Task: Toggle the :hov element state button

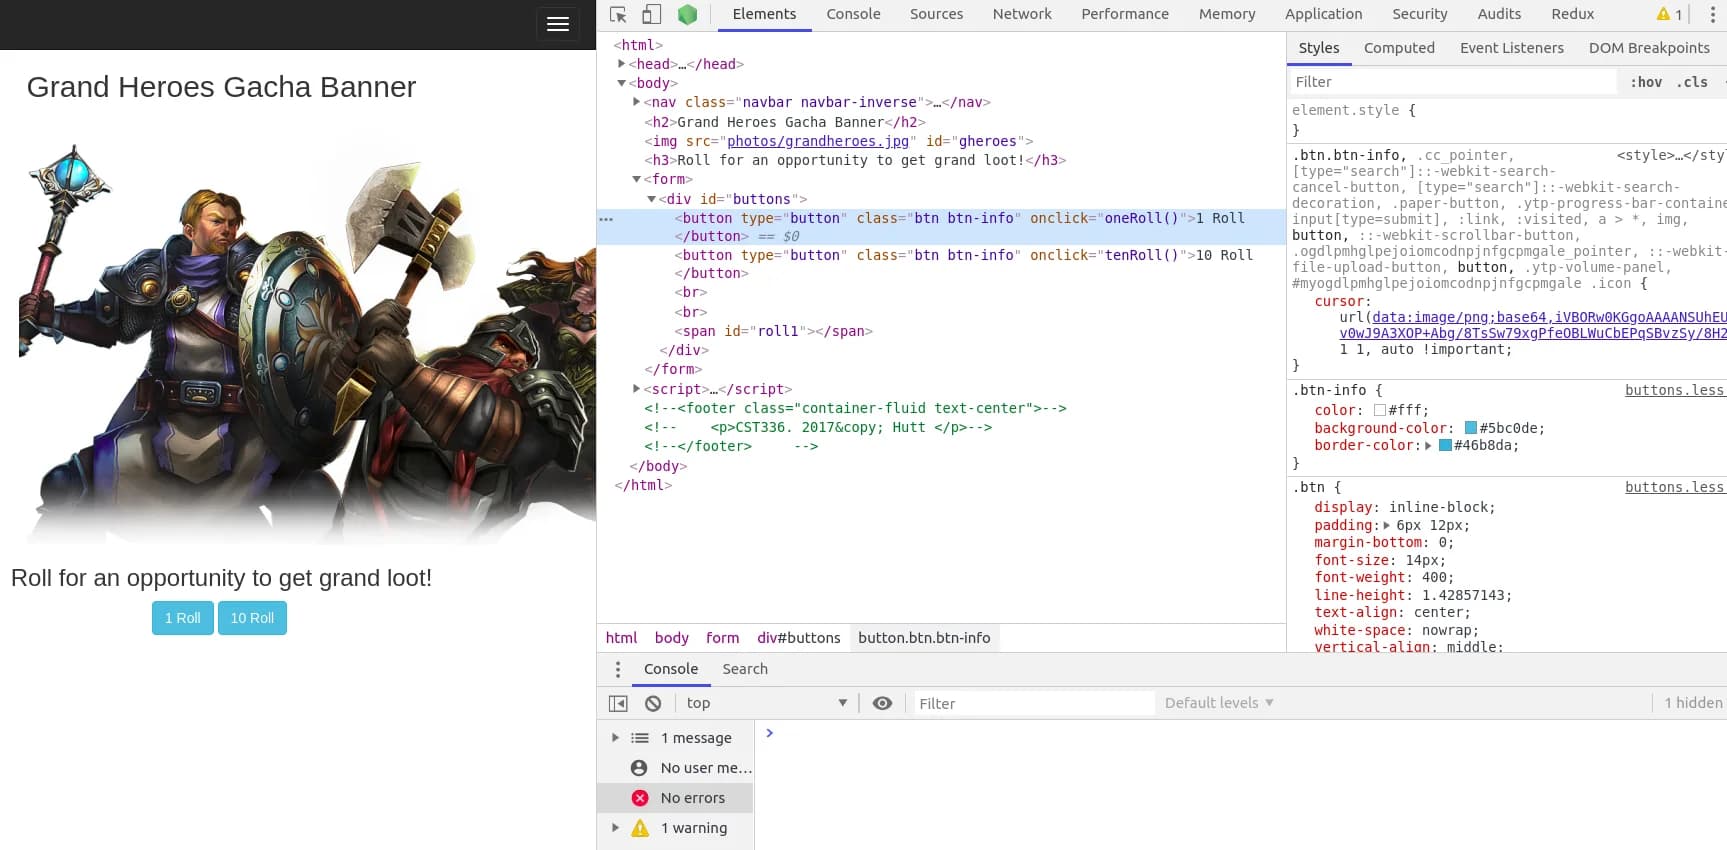Action: coord(1645,82)
